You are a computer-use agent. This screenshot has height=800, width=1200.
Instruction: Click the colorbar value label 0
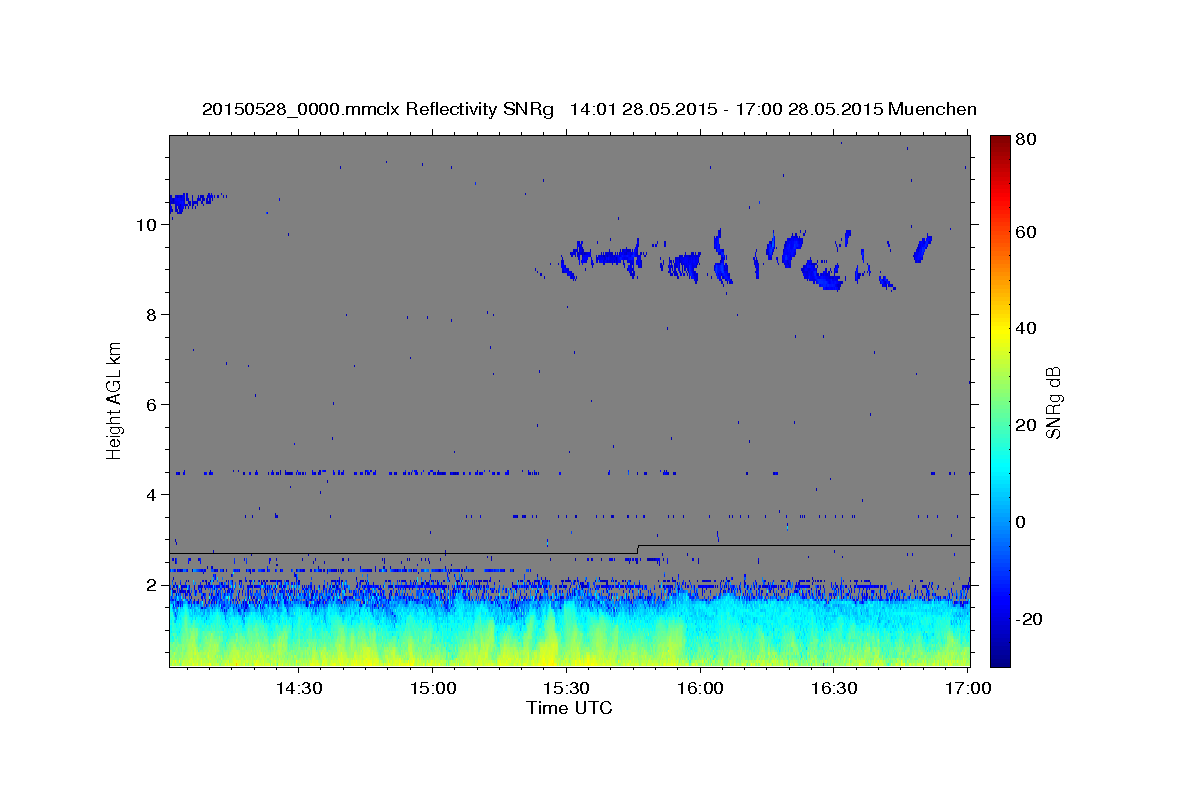click(x=1023, y=522)
